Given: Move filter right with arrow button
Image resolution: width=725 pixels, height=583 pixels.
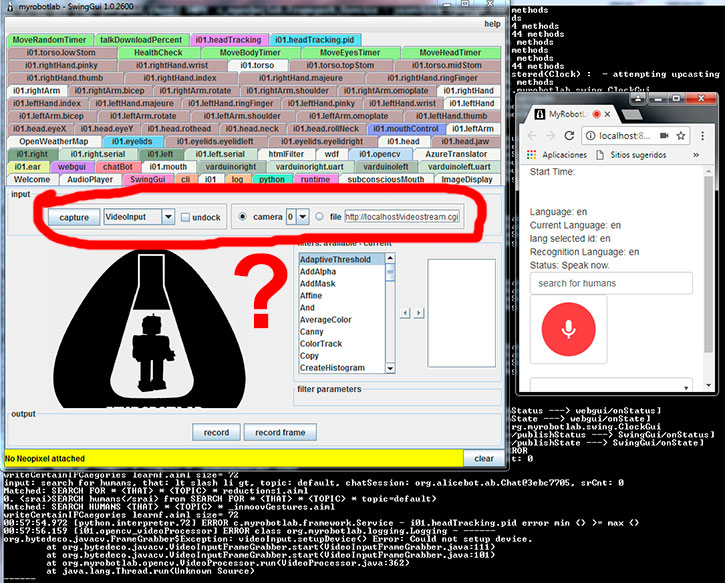Looking at the screenshot, I should click(x=418, y=313).
